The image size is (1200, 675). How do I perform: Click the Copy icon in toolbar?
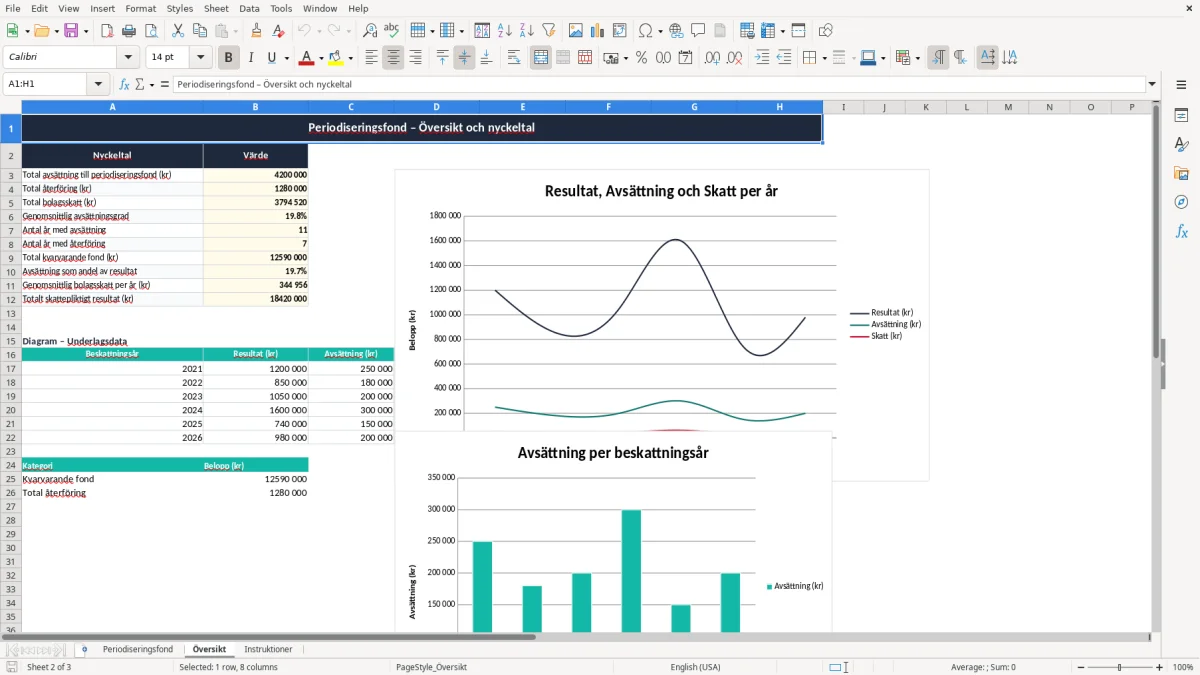click(199, 31)
